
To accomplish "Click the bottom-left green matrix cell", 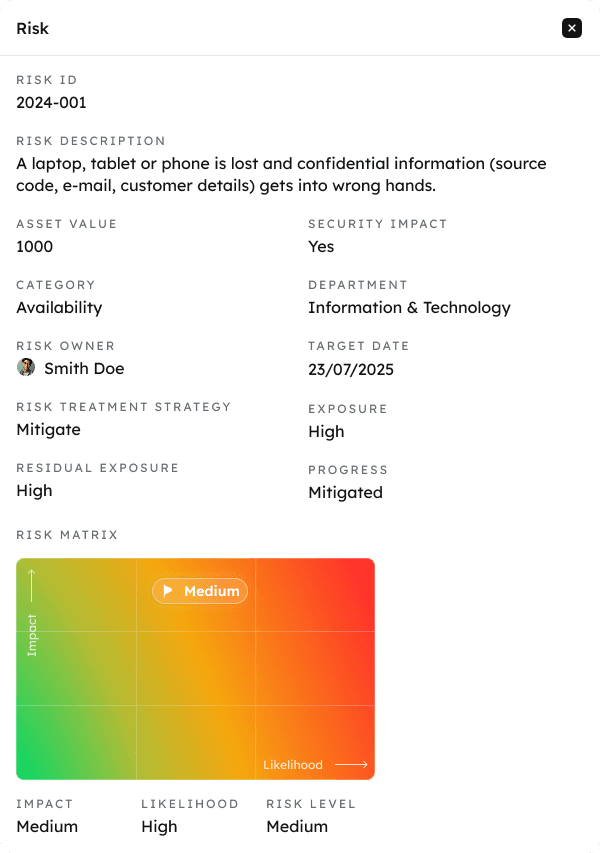I will coord(75,740).
